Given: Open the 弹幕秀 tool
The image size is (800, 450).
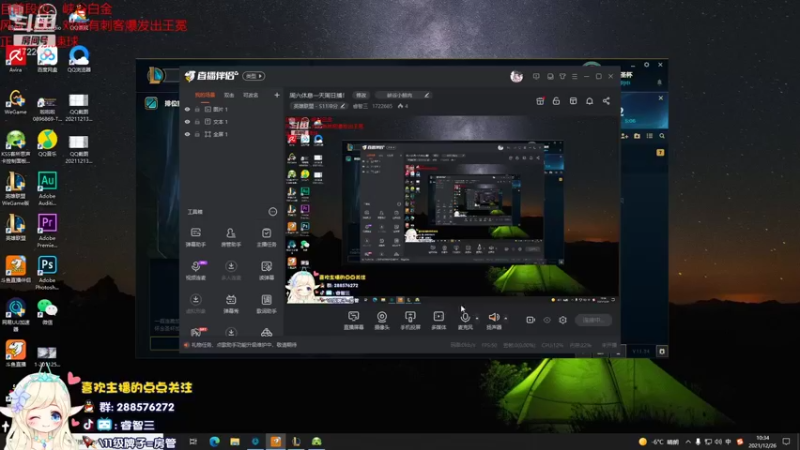Looking at the screenshot, I should pyautogui.click(x=231, y=304).
